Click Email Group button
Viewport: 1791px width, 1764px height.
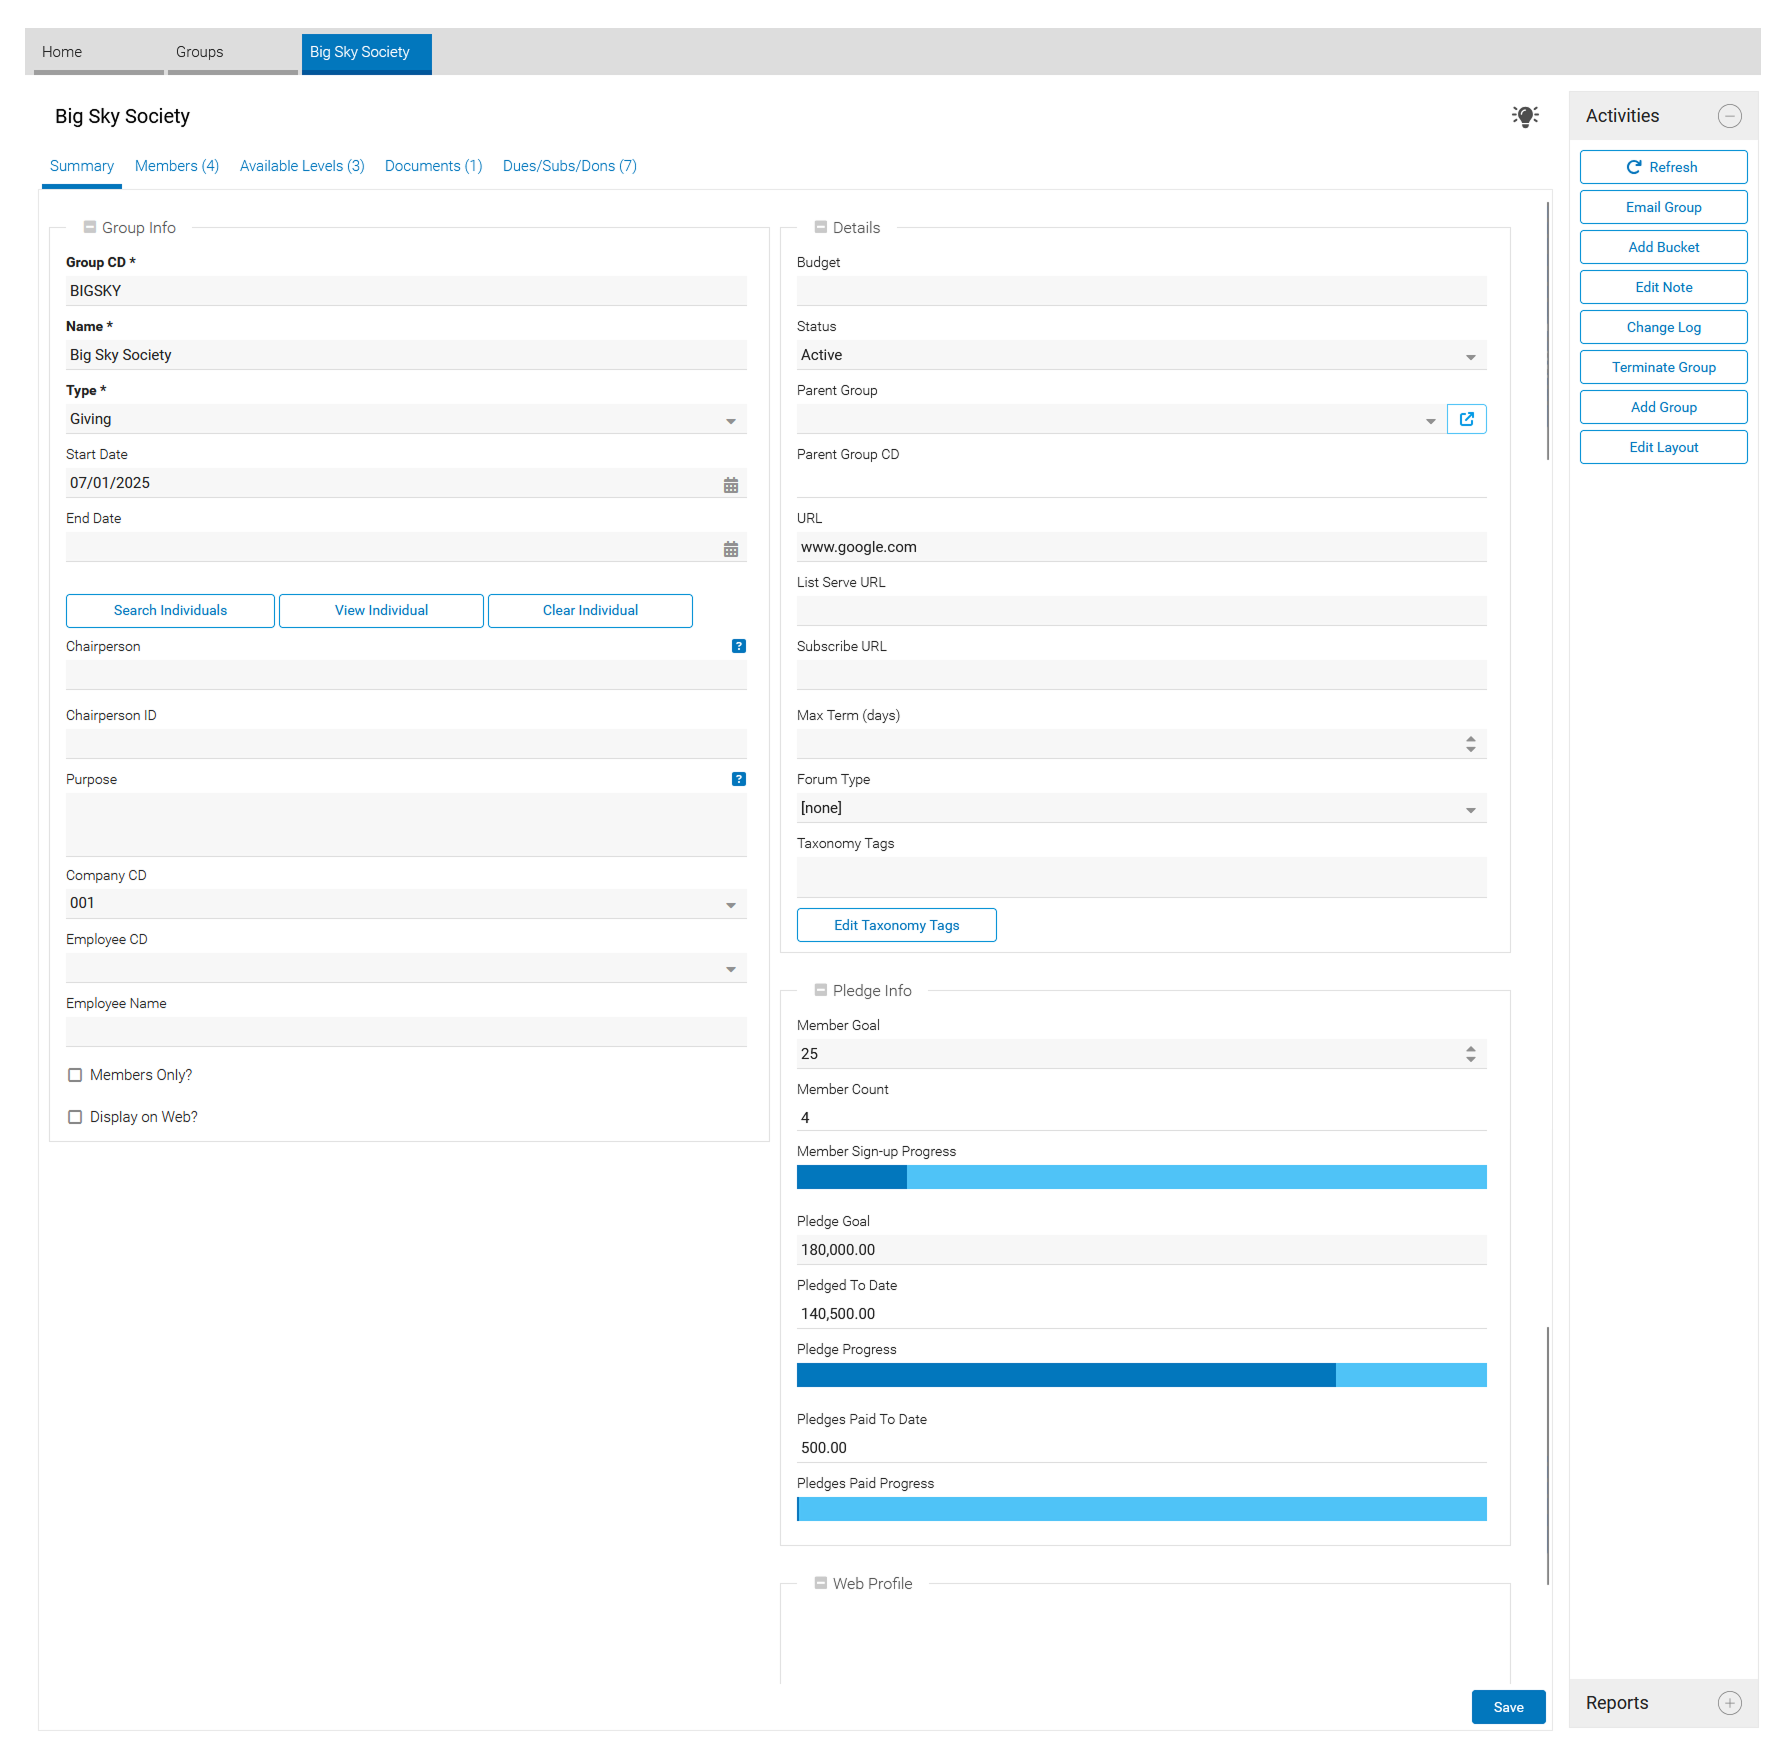pyautogui.click(x=1663, y=207)
